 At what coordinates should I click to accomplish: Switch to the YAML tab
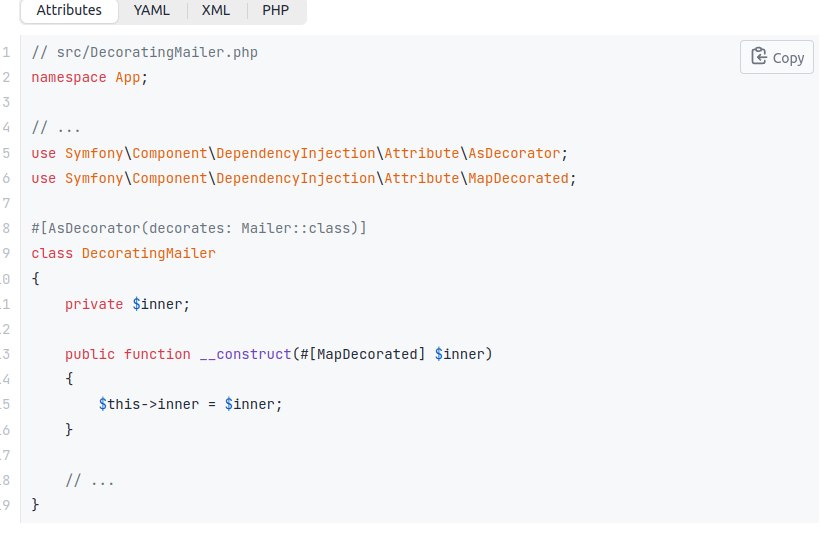152,11
